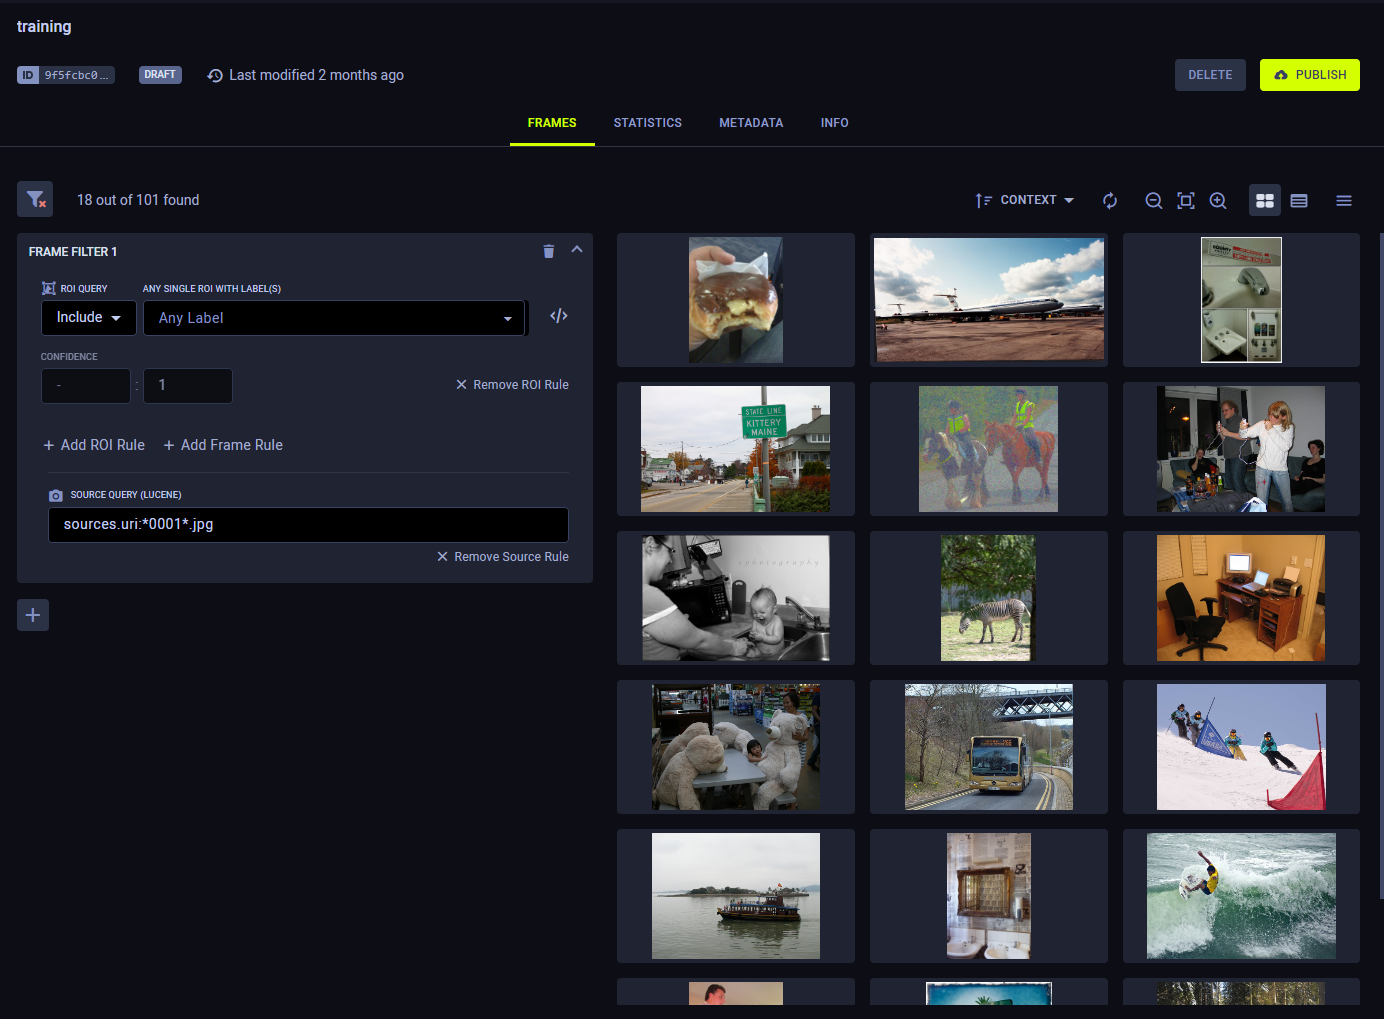Add a new ROI rule

click(94, 445)
